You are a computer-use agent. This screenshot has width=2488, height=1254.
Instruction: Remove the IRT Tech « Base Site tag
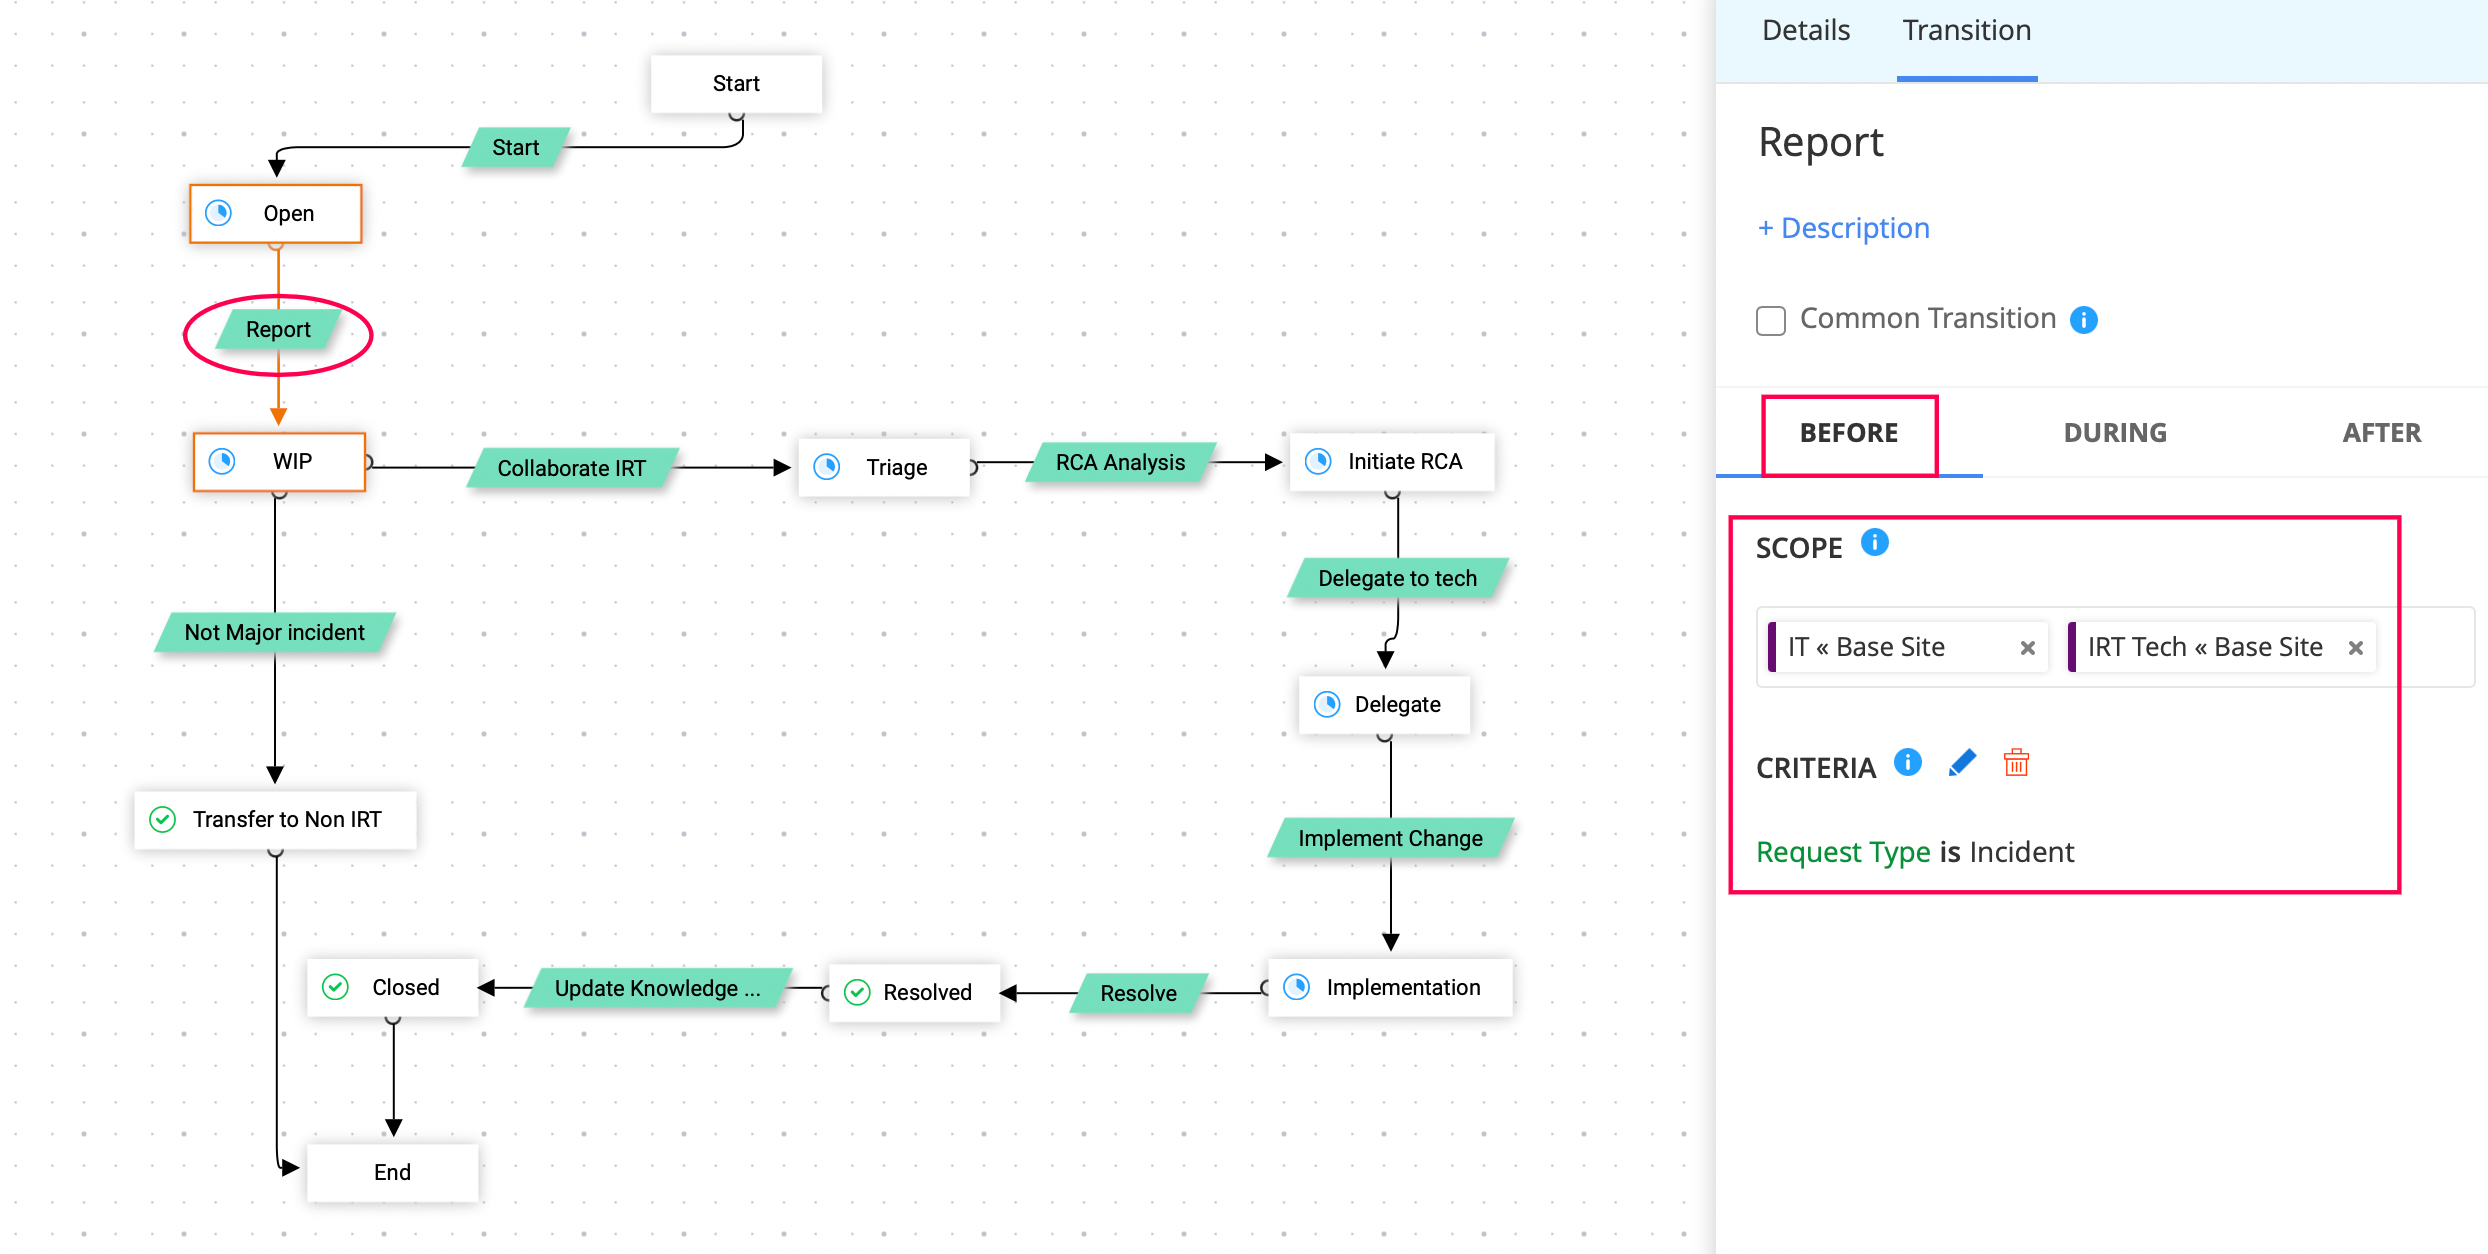click(2355, 648)
